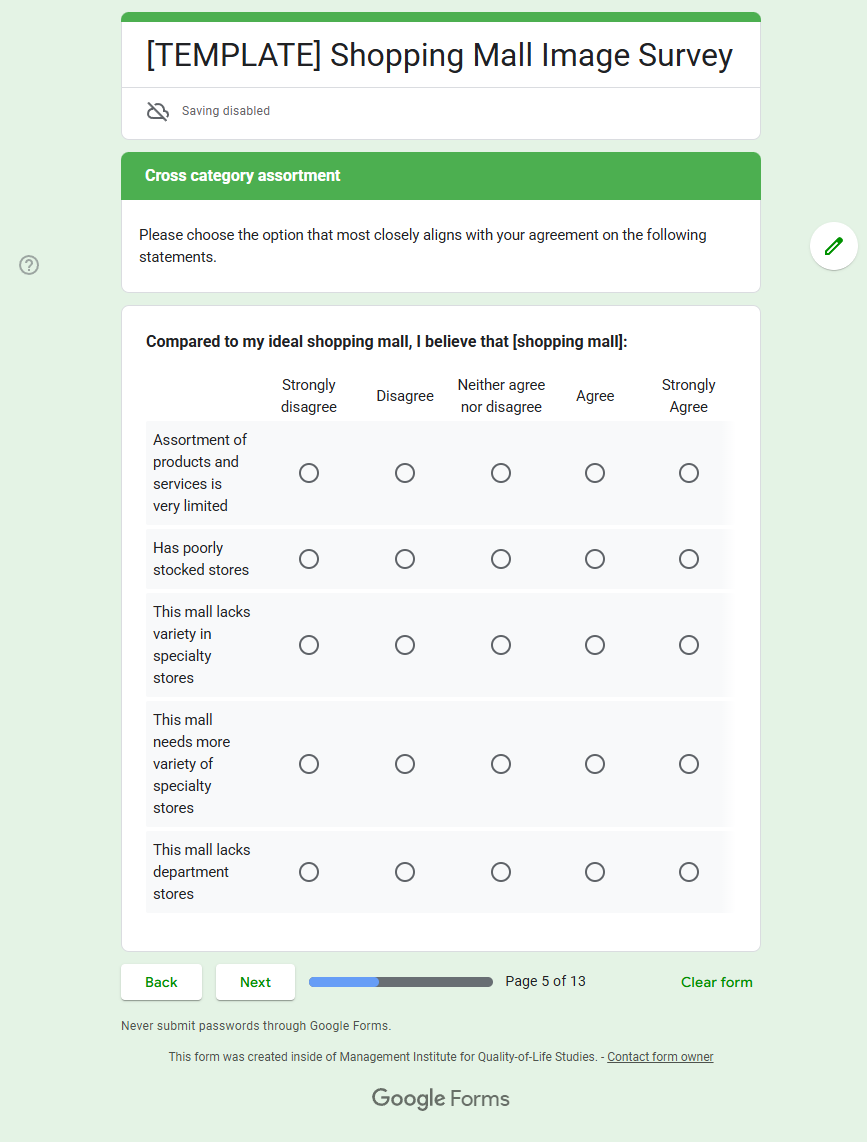Image resolution: width=867 pixels, height=1142 pixels.
Task: Select Neither for needs more variety of specialty stores
Action: [x=501, y=764]
